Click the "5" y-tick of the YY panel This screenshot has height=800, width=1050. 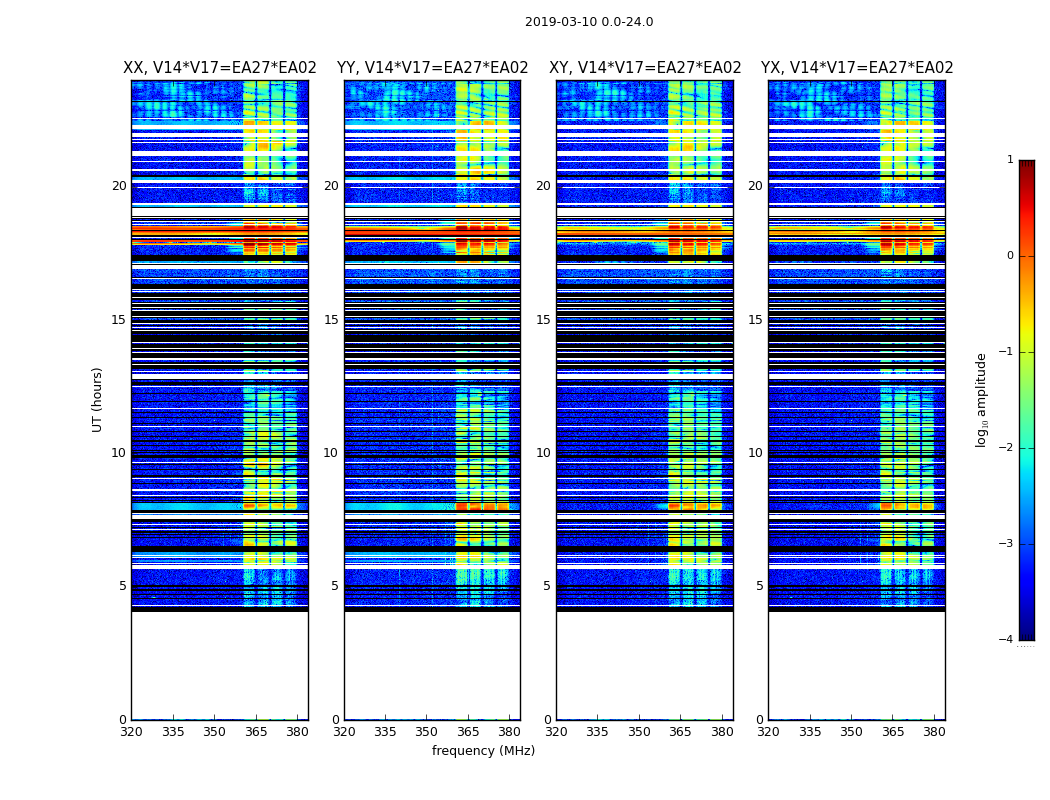point(334,586)
